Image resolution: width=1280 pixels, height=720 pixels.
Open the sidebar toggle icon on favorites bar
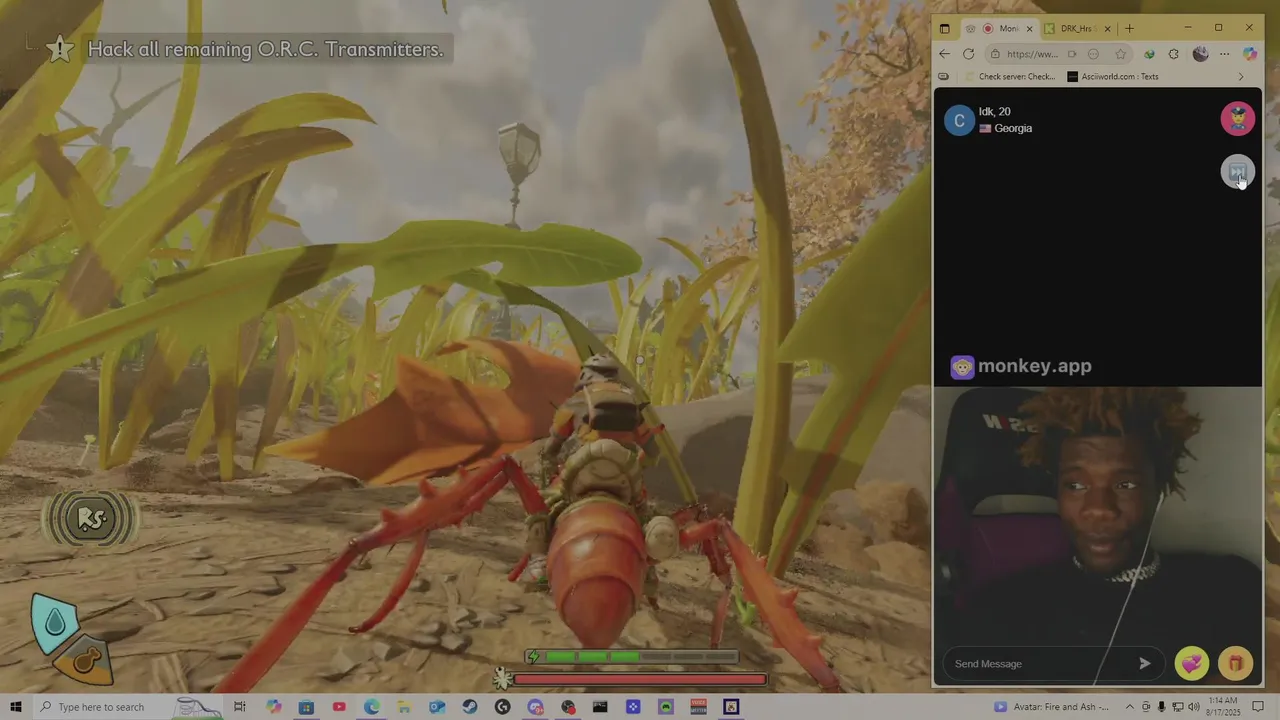click(943, 76)
